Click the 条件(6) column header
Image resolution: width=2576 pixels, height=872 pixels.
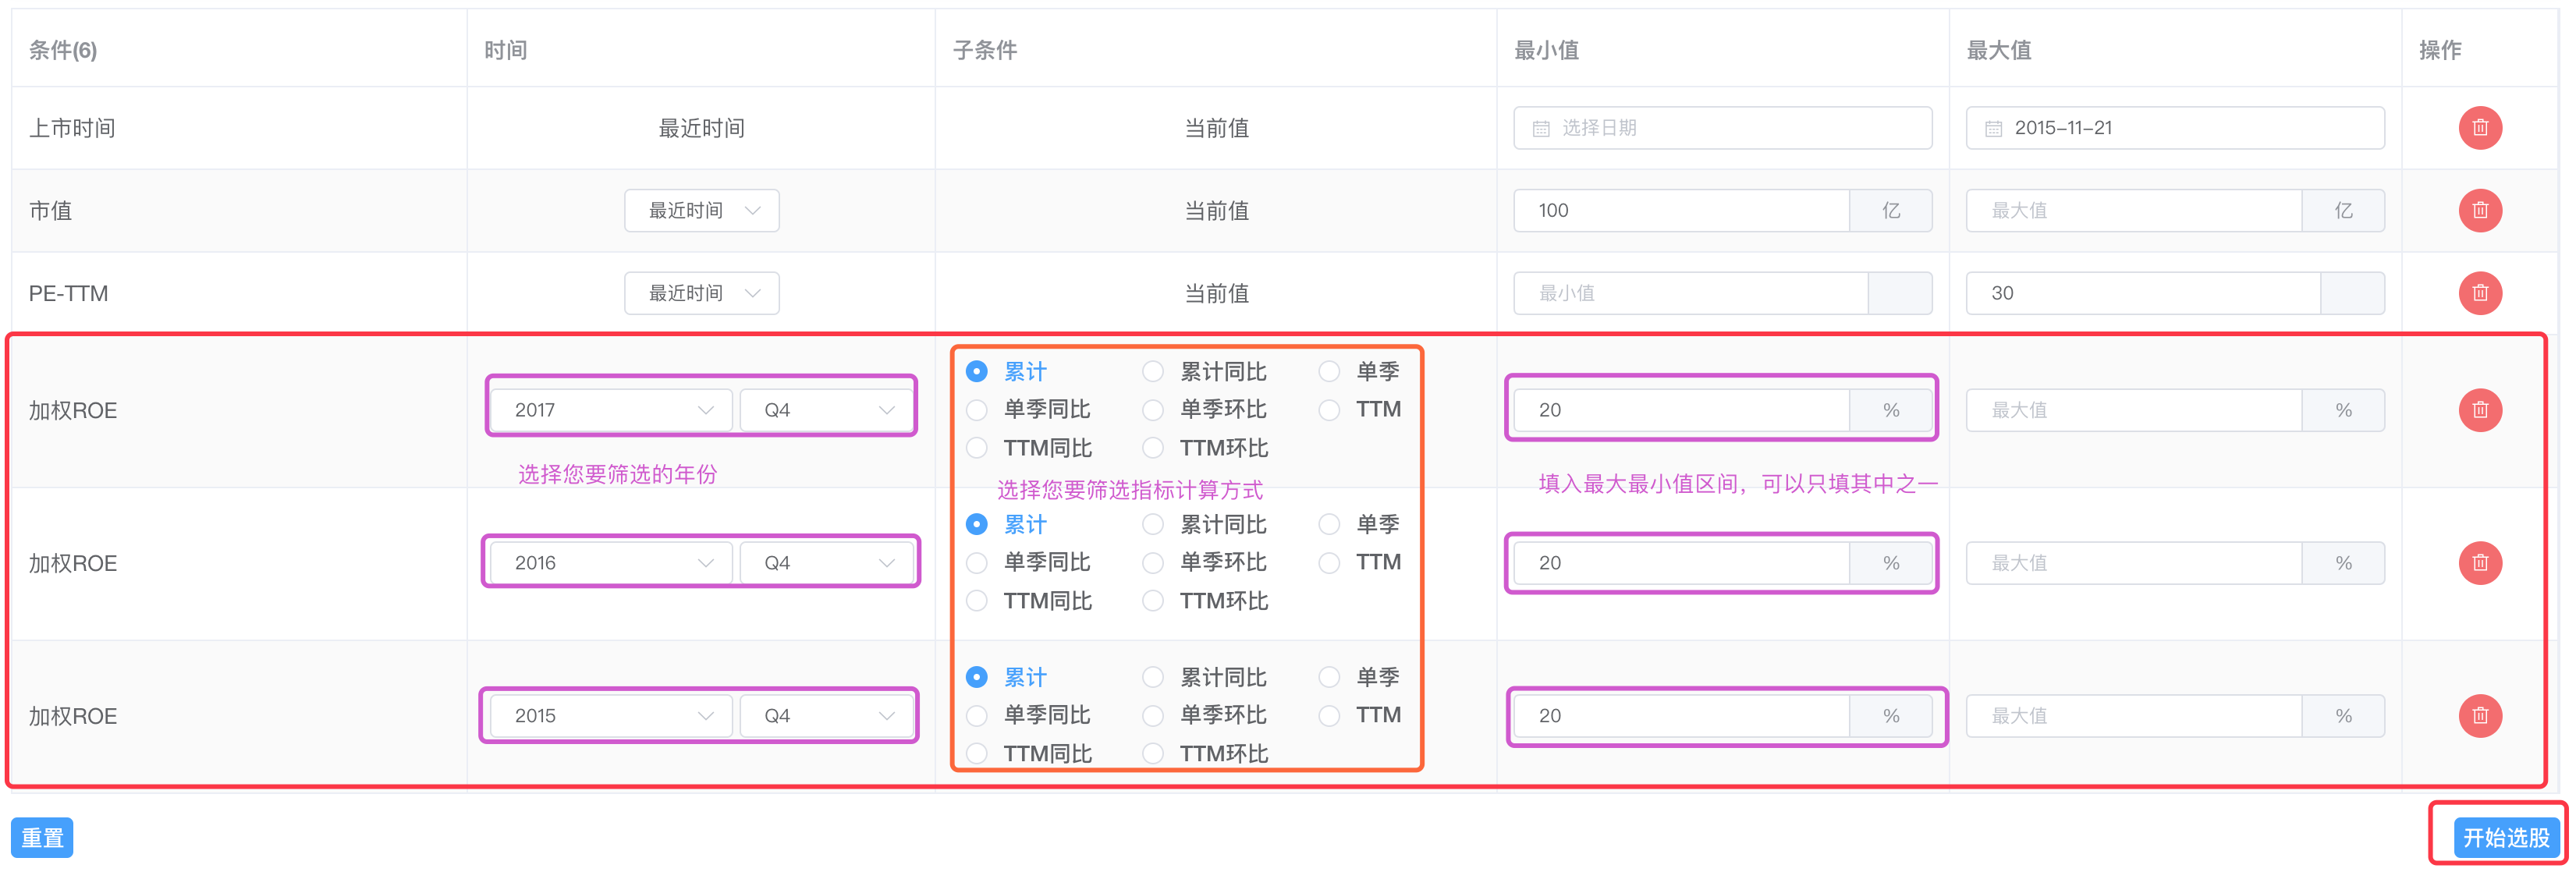63,50
